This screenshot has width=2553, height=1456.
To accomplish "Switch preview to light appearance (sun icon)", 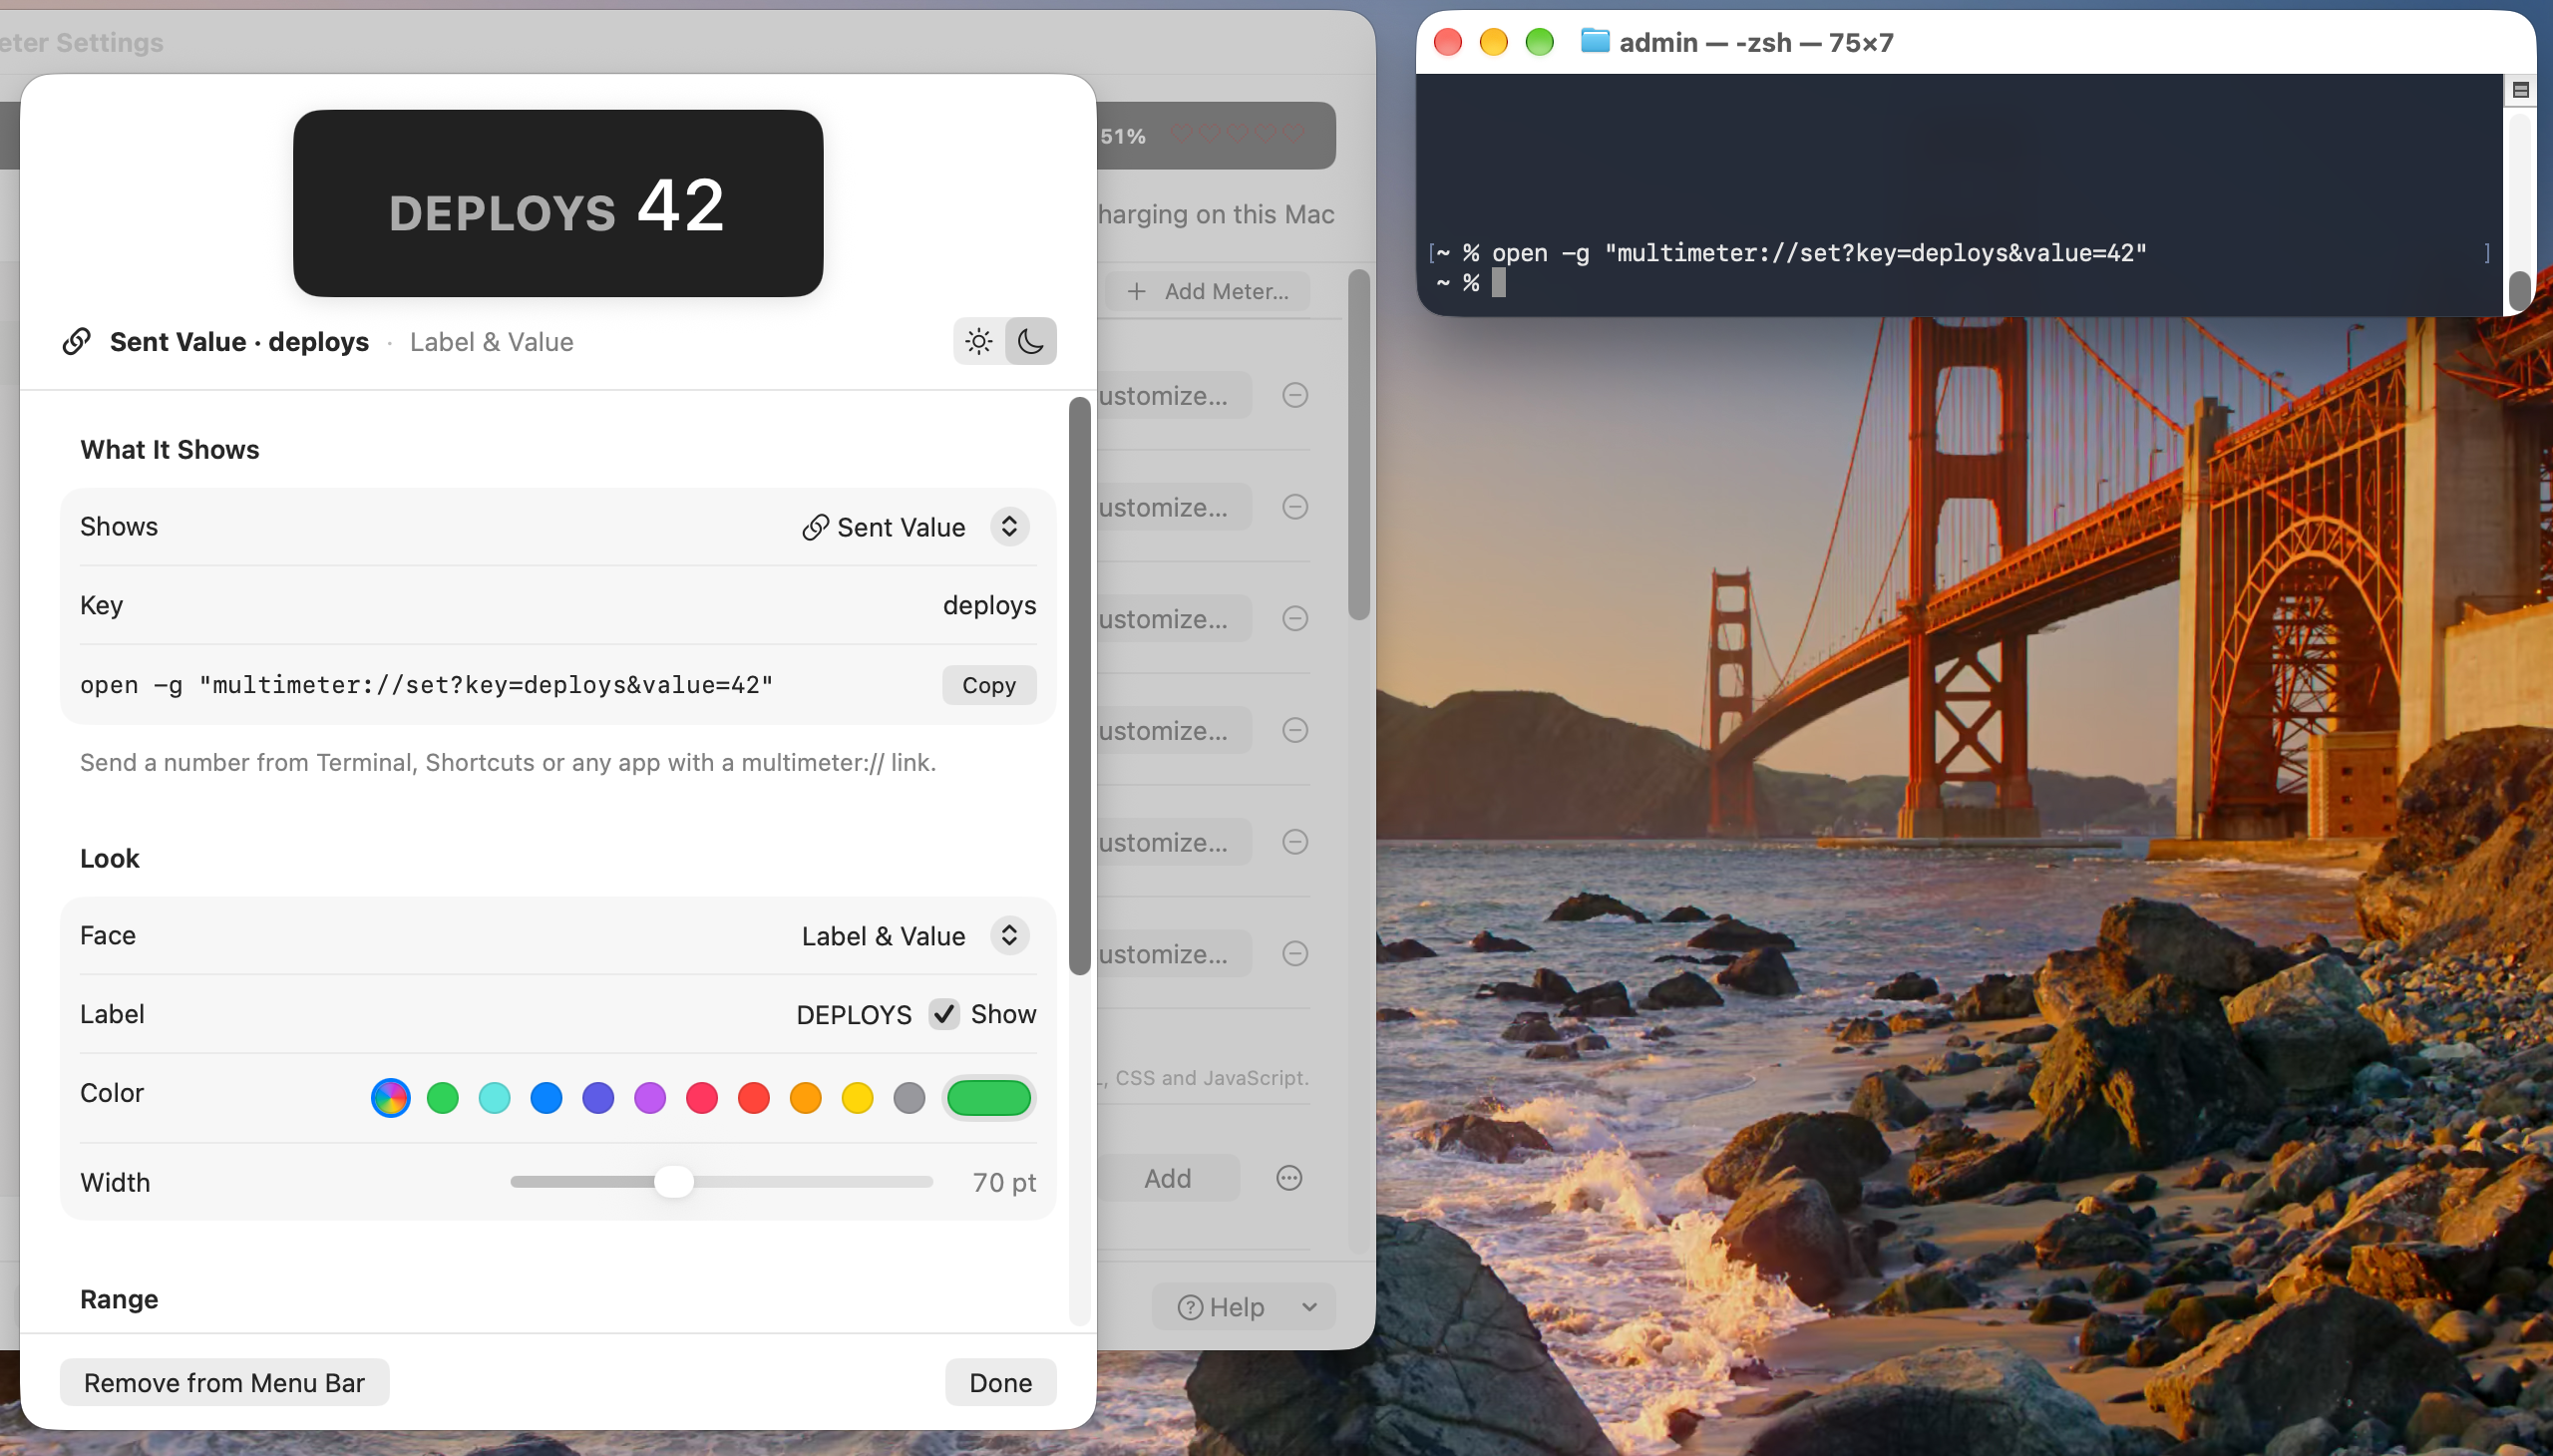I will click(x=979, y=342).
